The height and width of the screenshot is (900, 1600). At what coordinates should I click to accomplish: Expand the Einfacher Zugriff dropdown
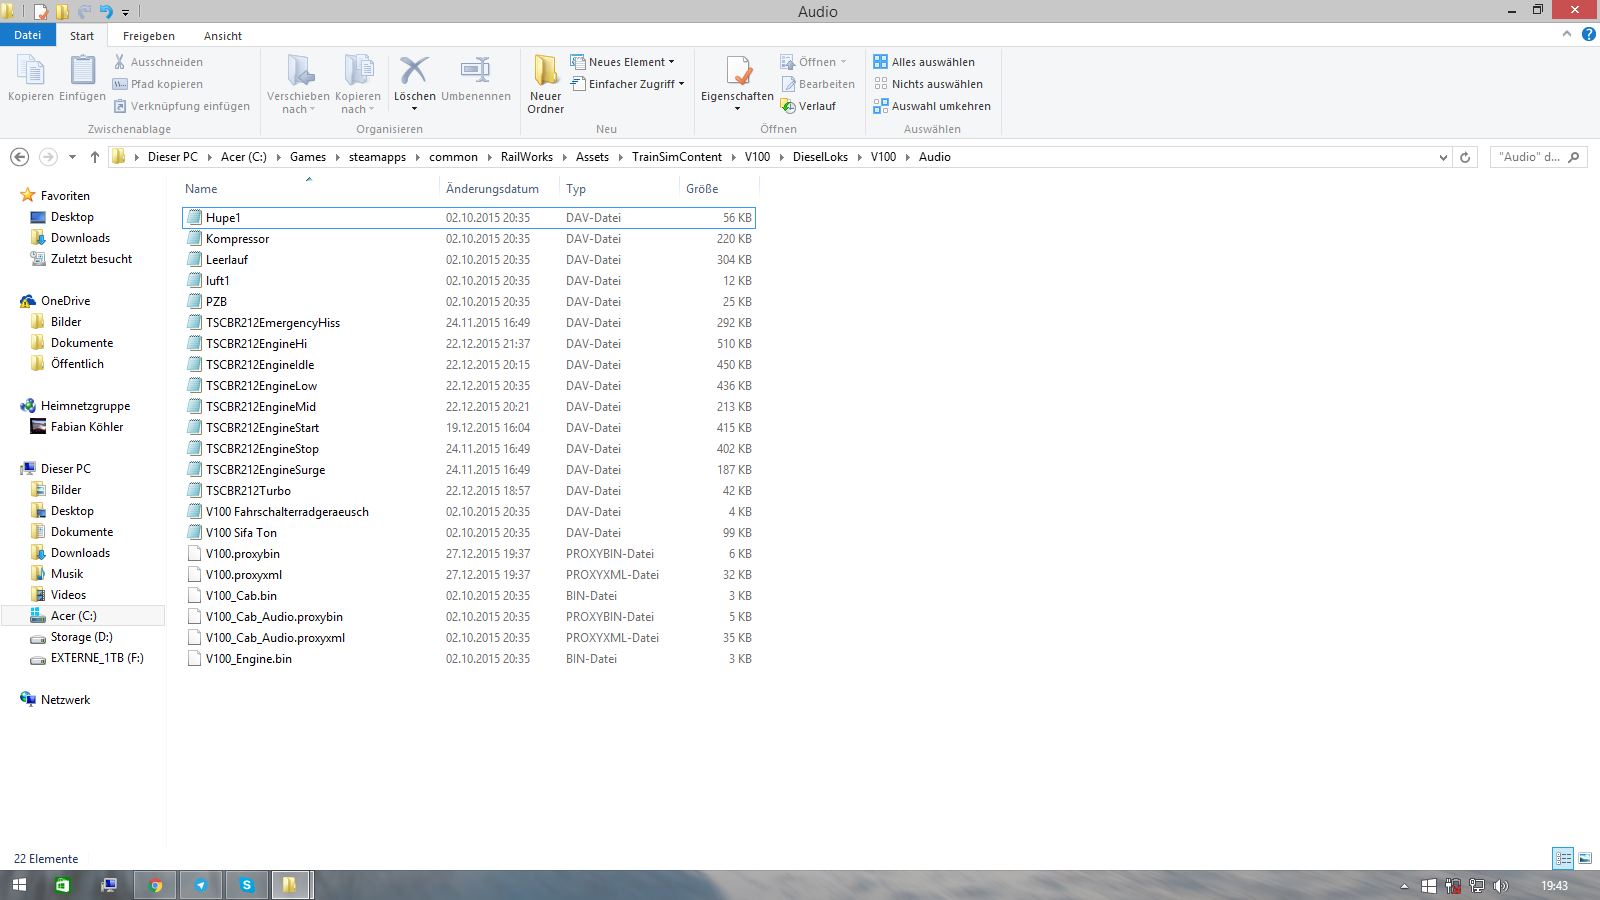[x=628, y=84]
